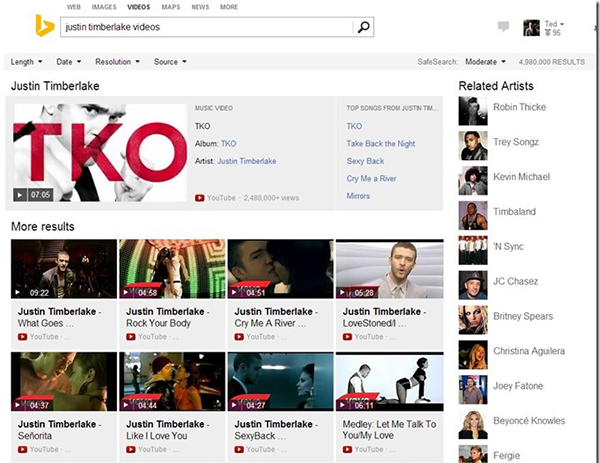
Task: Open related artist Robin Thicke
Action: coord(519,107)
